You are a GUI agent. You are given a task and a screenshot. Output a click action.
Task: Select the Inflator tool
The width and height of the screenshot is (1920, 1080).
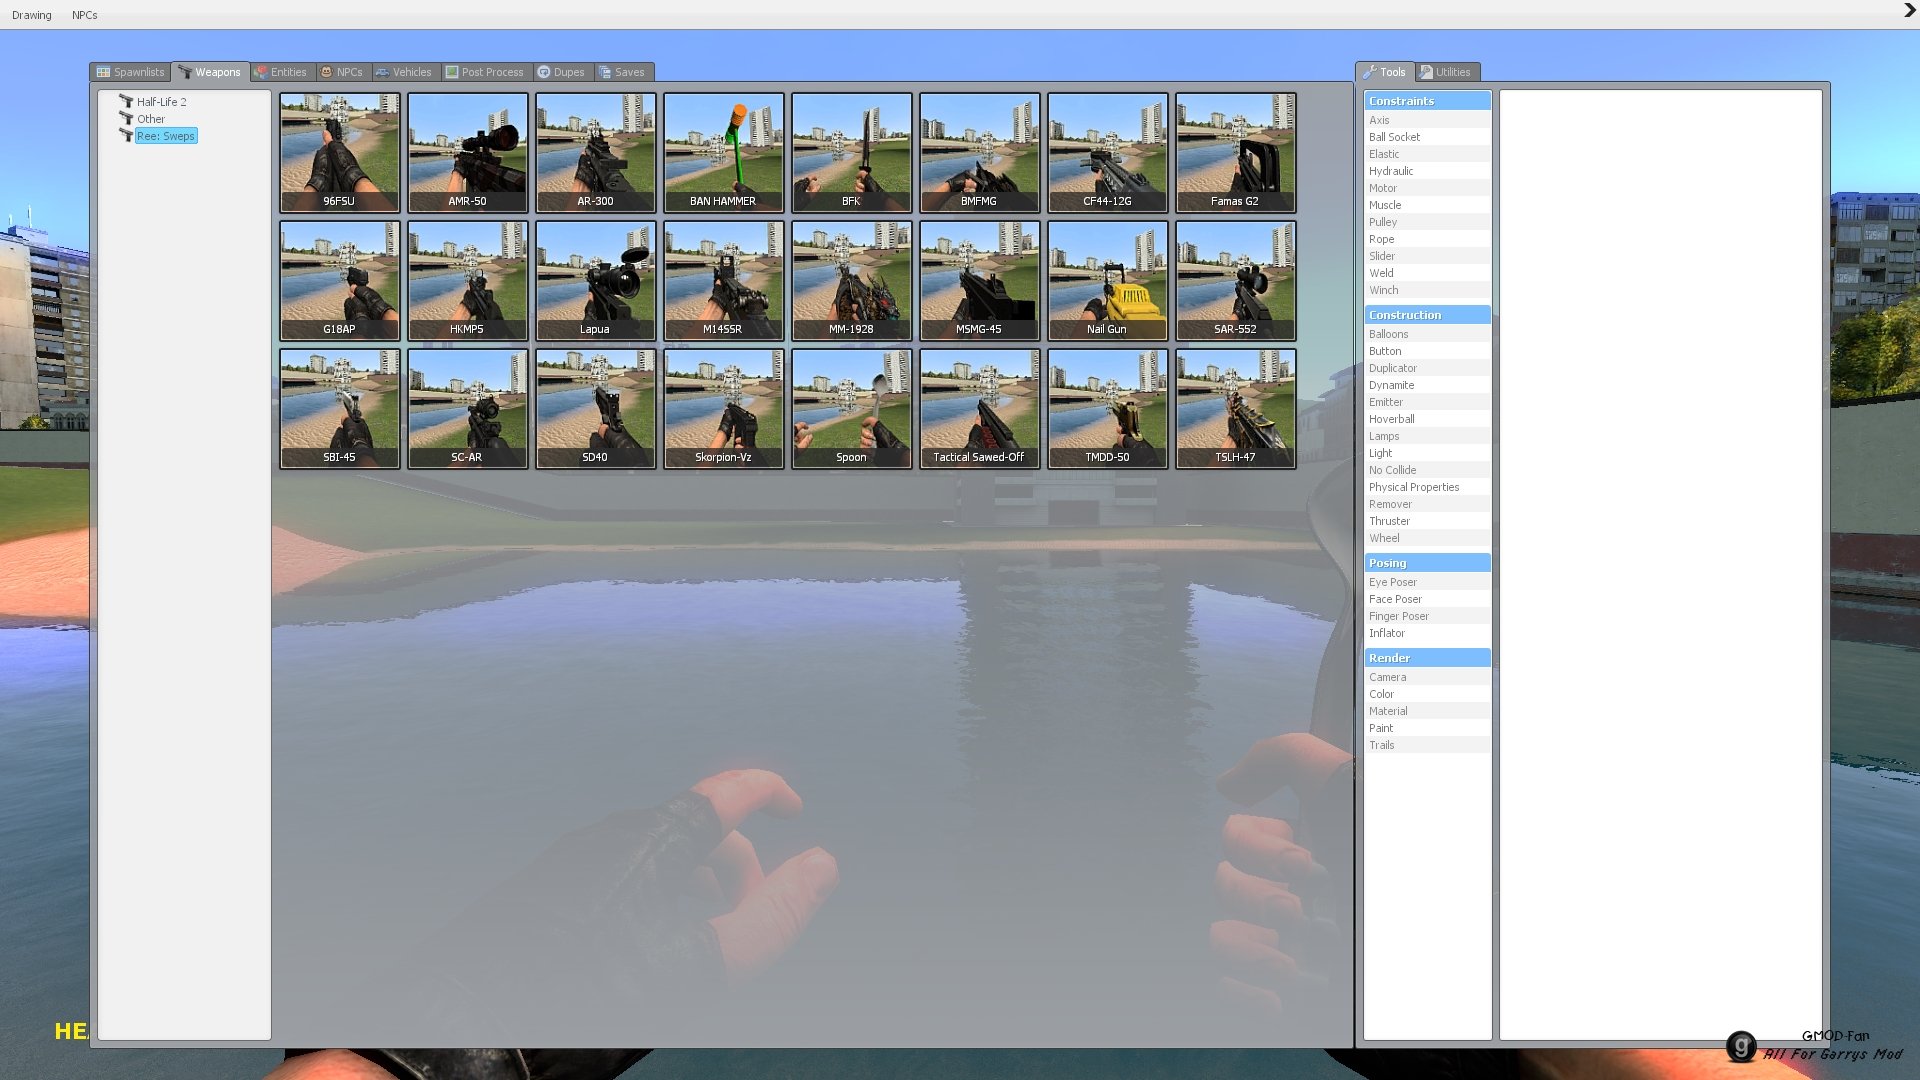coord(1427,633)
